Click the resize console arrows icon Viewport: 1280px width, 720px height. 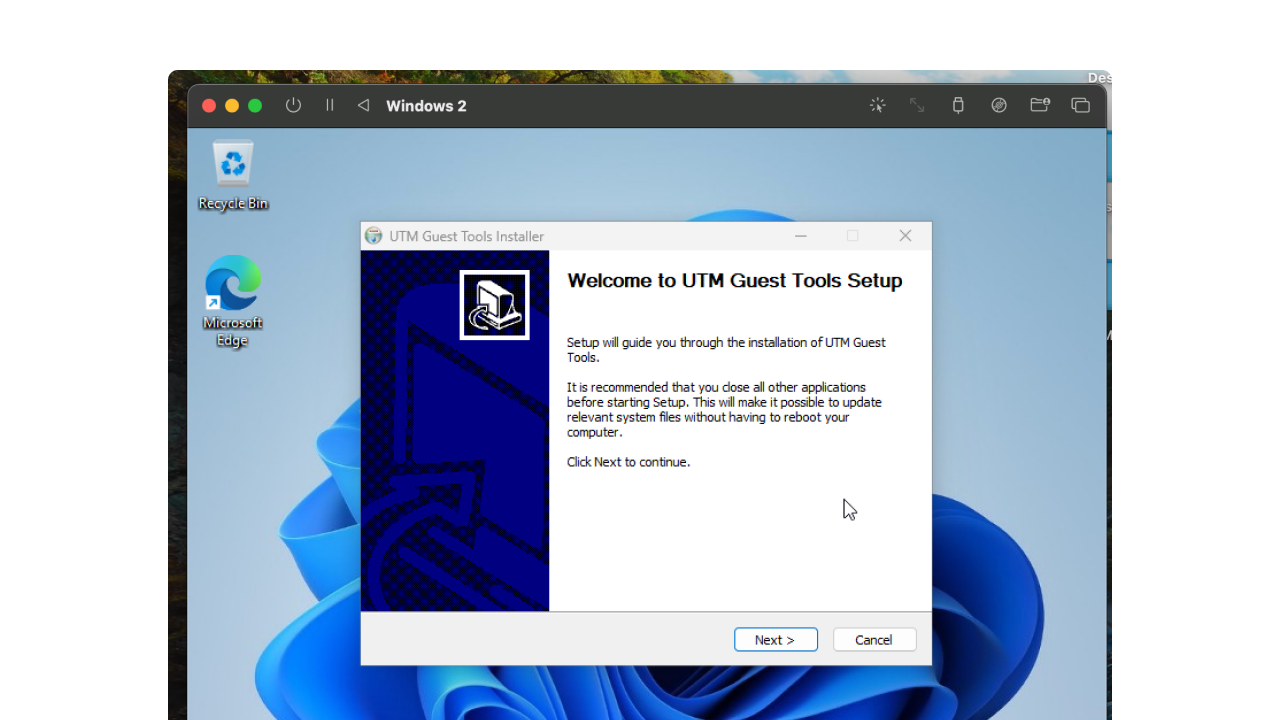tap(917, 105)
